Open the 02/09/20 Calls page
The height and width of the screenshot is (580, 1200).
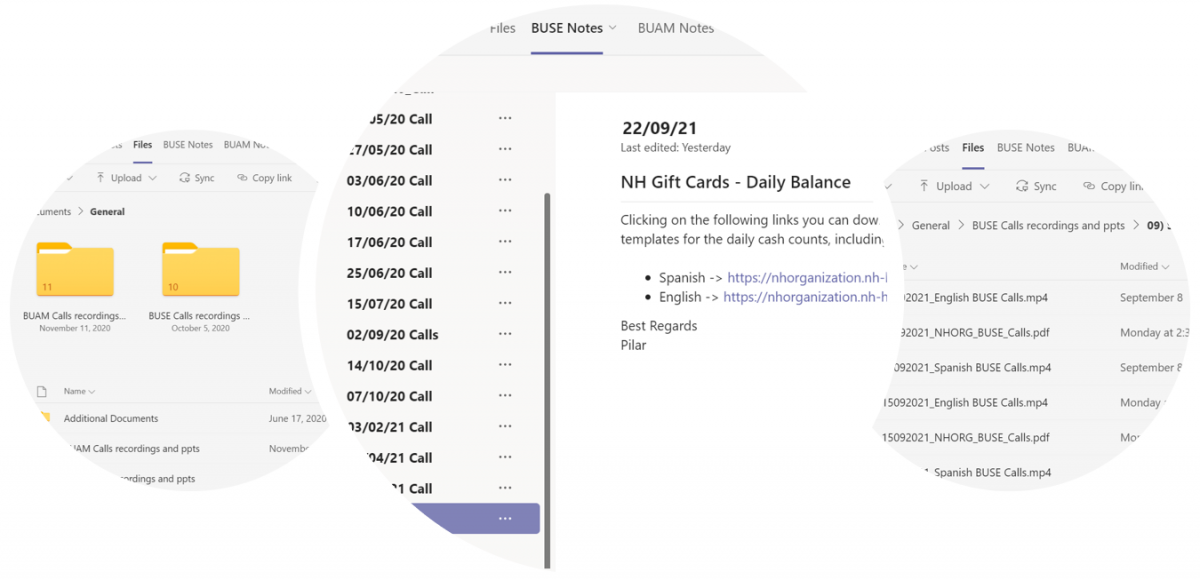pos(393,334)
